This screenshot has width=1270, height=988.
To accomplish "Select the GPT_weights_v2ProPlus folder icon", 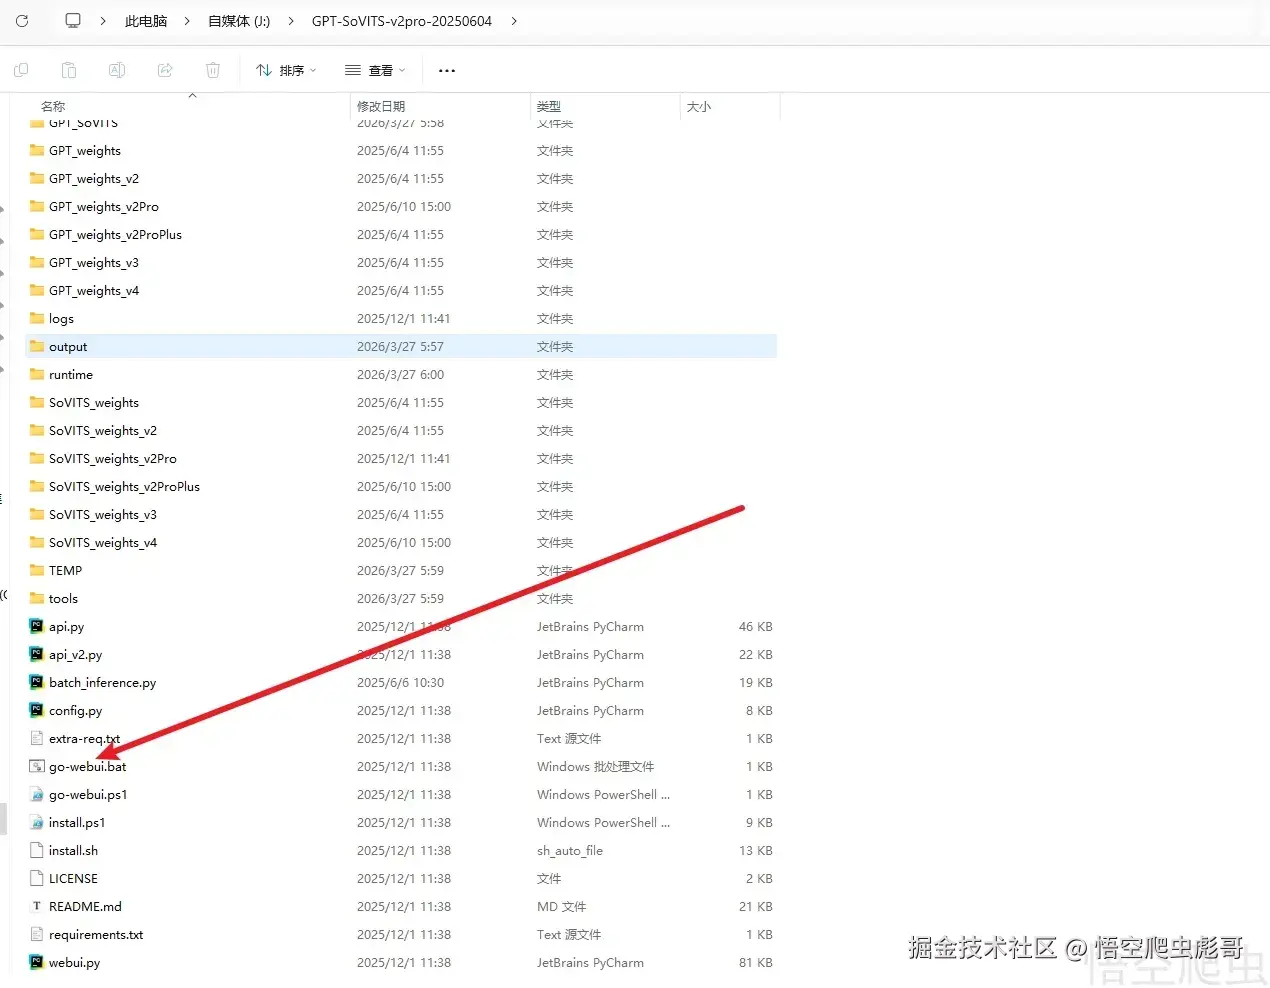I will click(x=37, y=234).
